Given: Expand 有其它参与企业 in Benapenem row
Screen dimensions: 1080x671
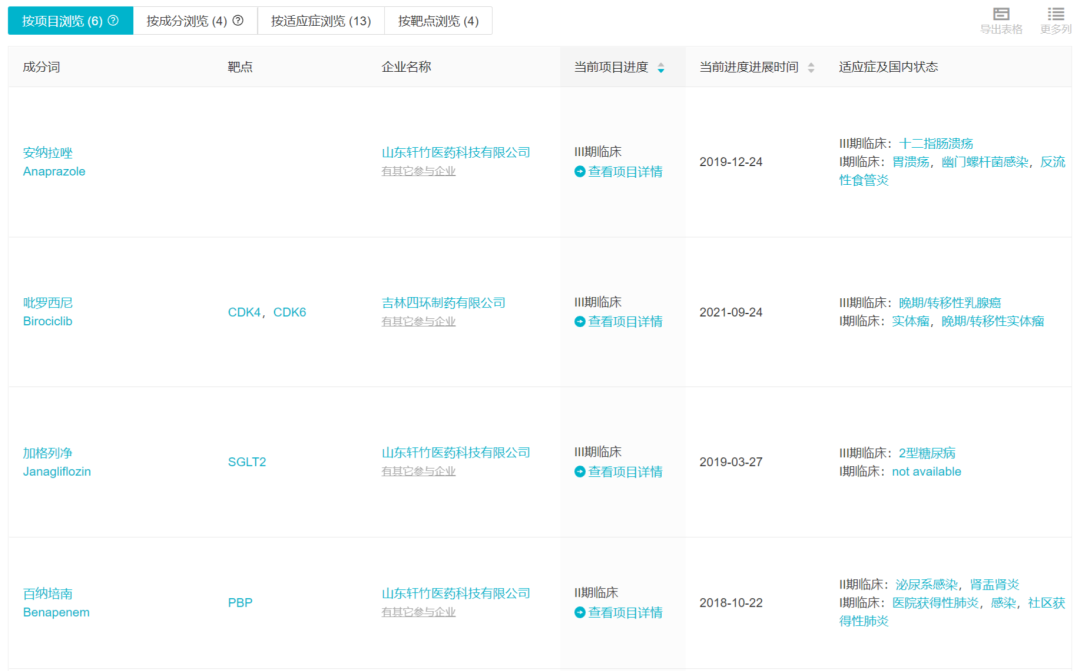Looking at the screenshot, I should click(x=418, y=613).
